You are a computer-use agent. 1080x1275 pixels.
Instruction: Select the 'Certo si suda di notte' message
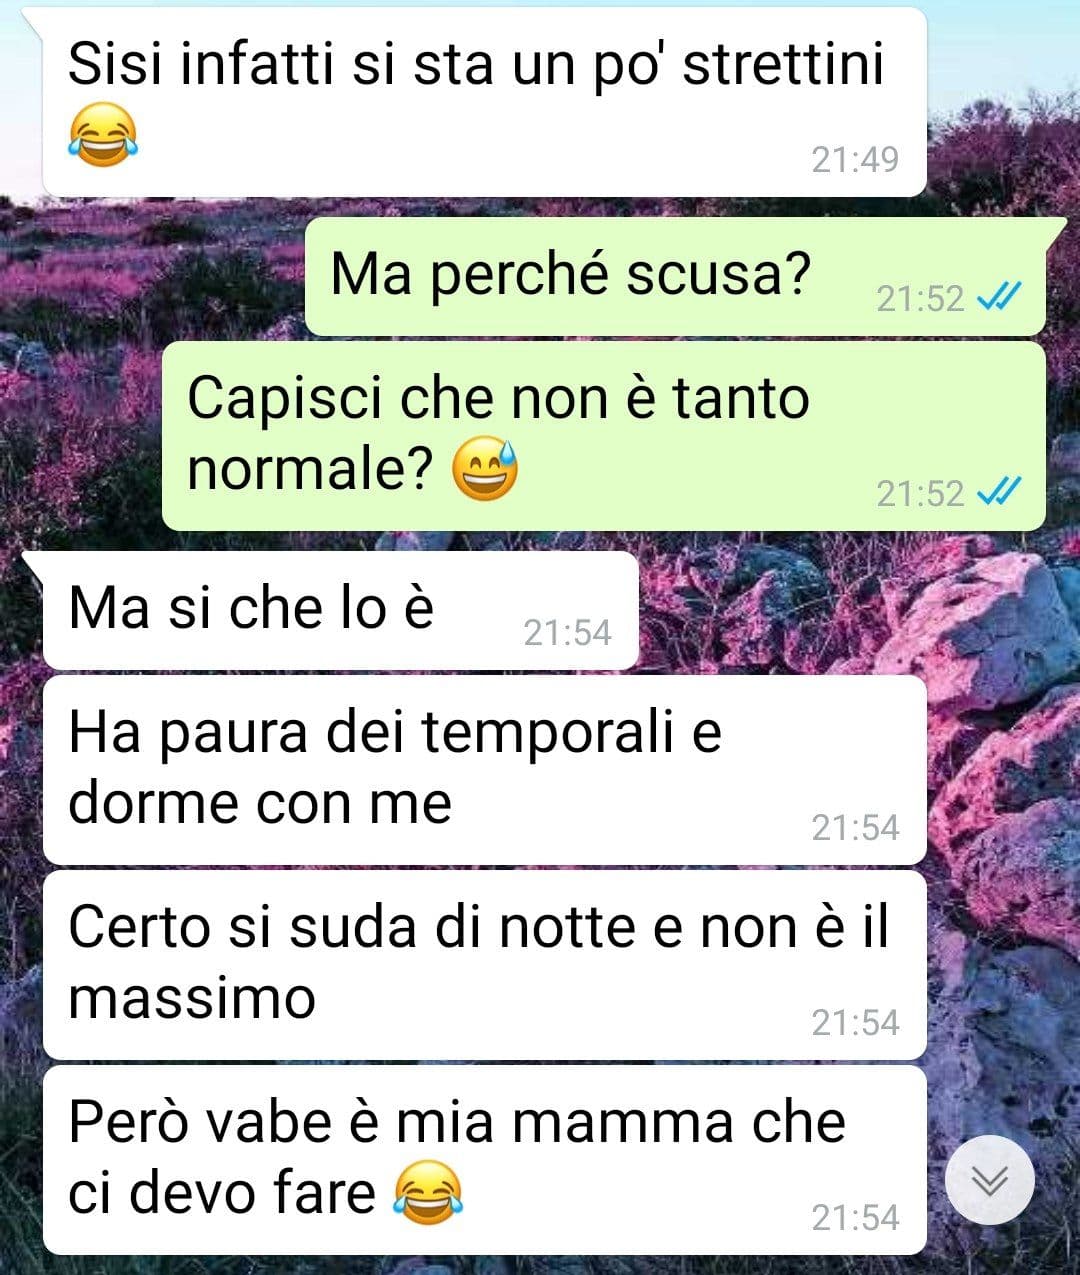tap(485, 965)
